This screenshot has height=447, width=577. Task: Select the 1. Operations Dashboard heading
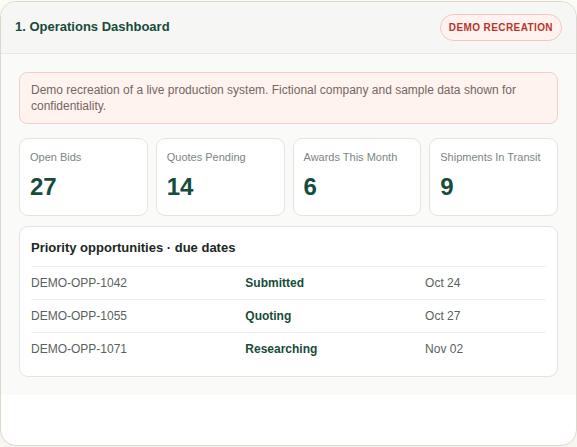pyautogui.click(x=92, y=27)
